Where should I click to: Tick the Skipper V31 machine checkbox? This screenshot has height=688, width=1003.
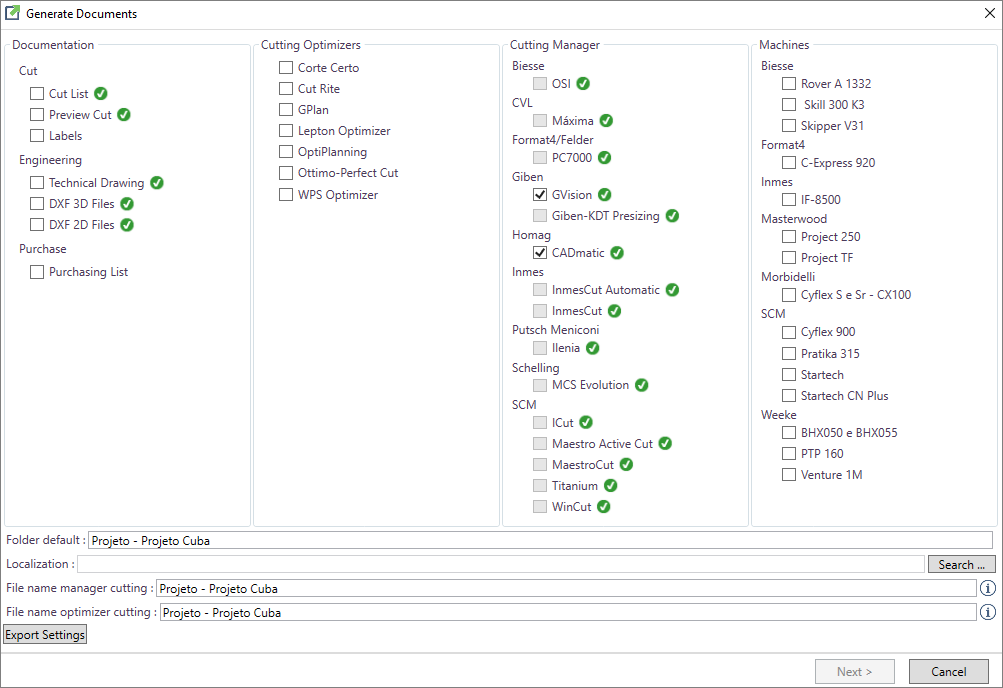[789, 126]
